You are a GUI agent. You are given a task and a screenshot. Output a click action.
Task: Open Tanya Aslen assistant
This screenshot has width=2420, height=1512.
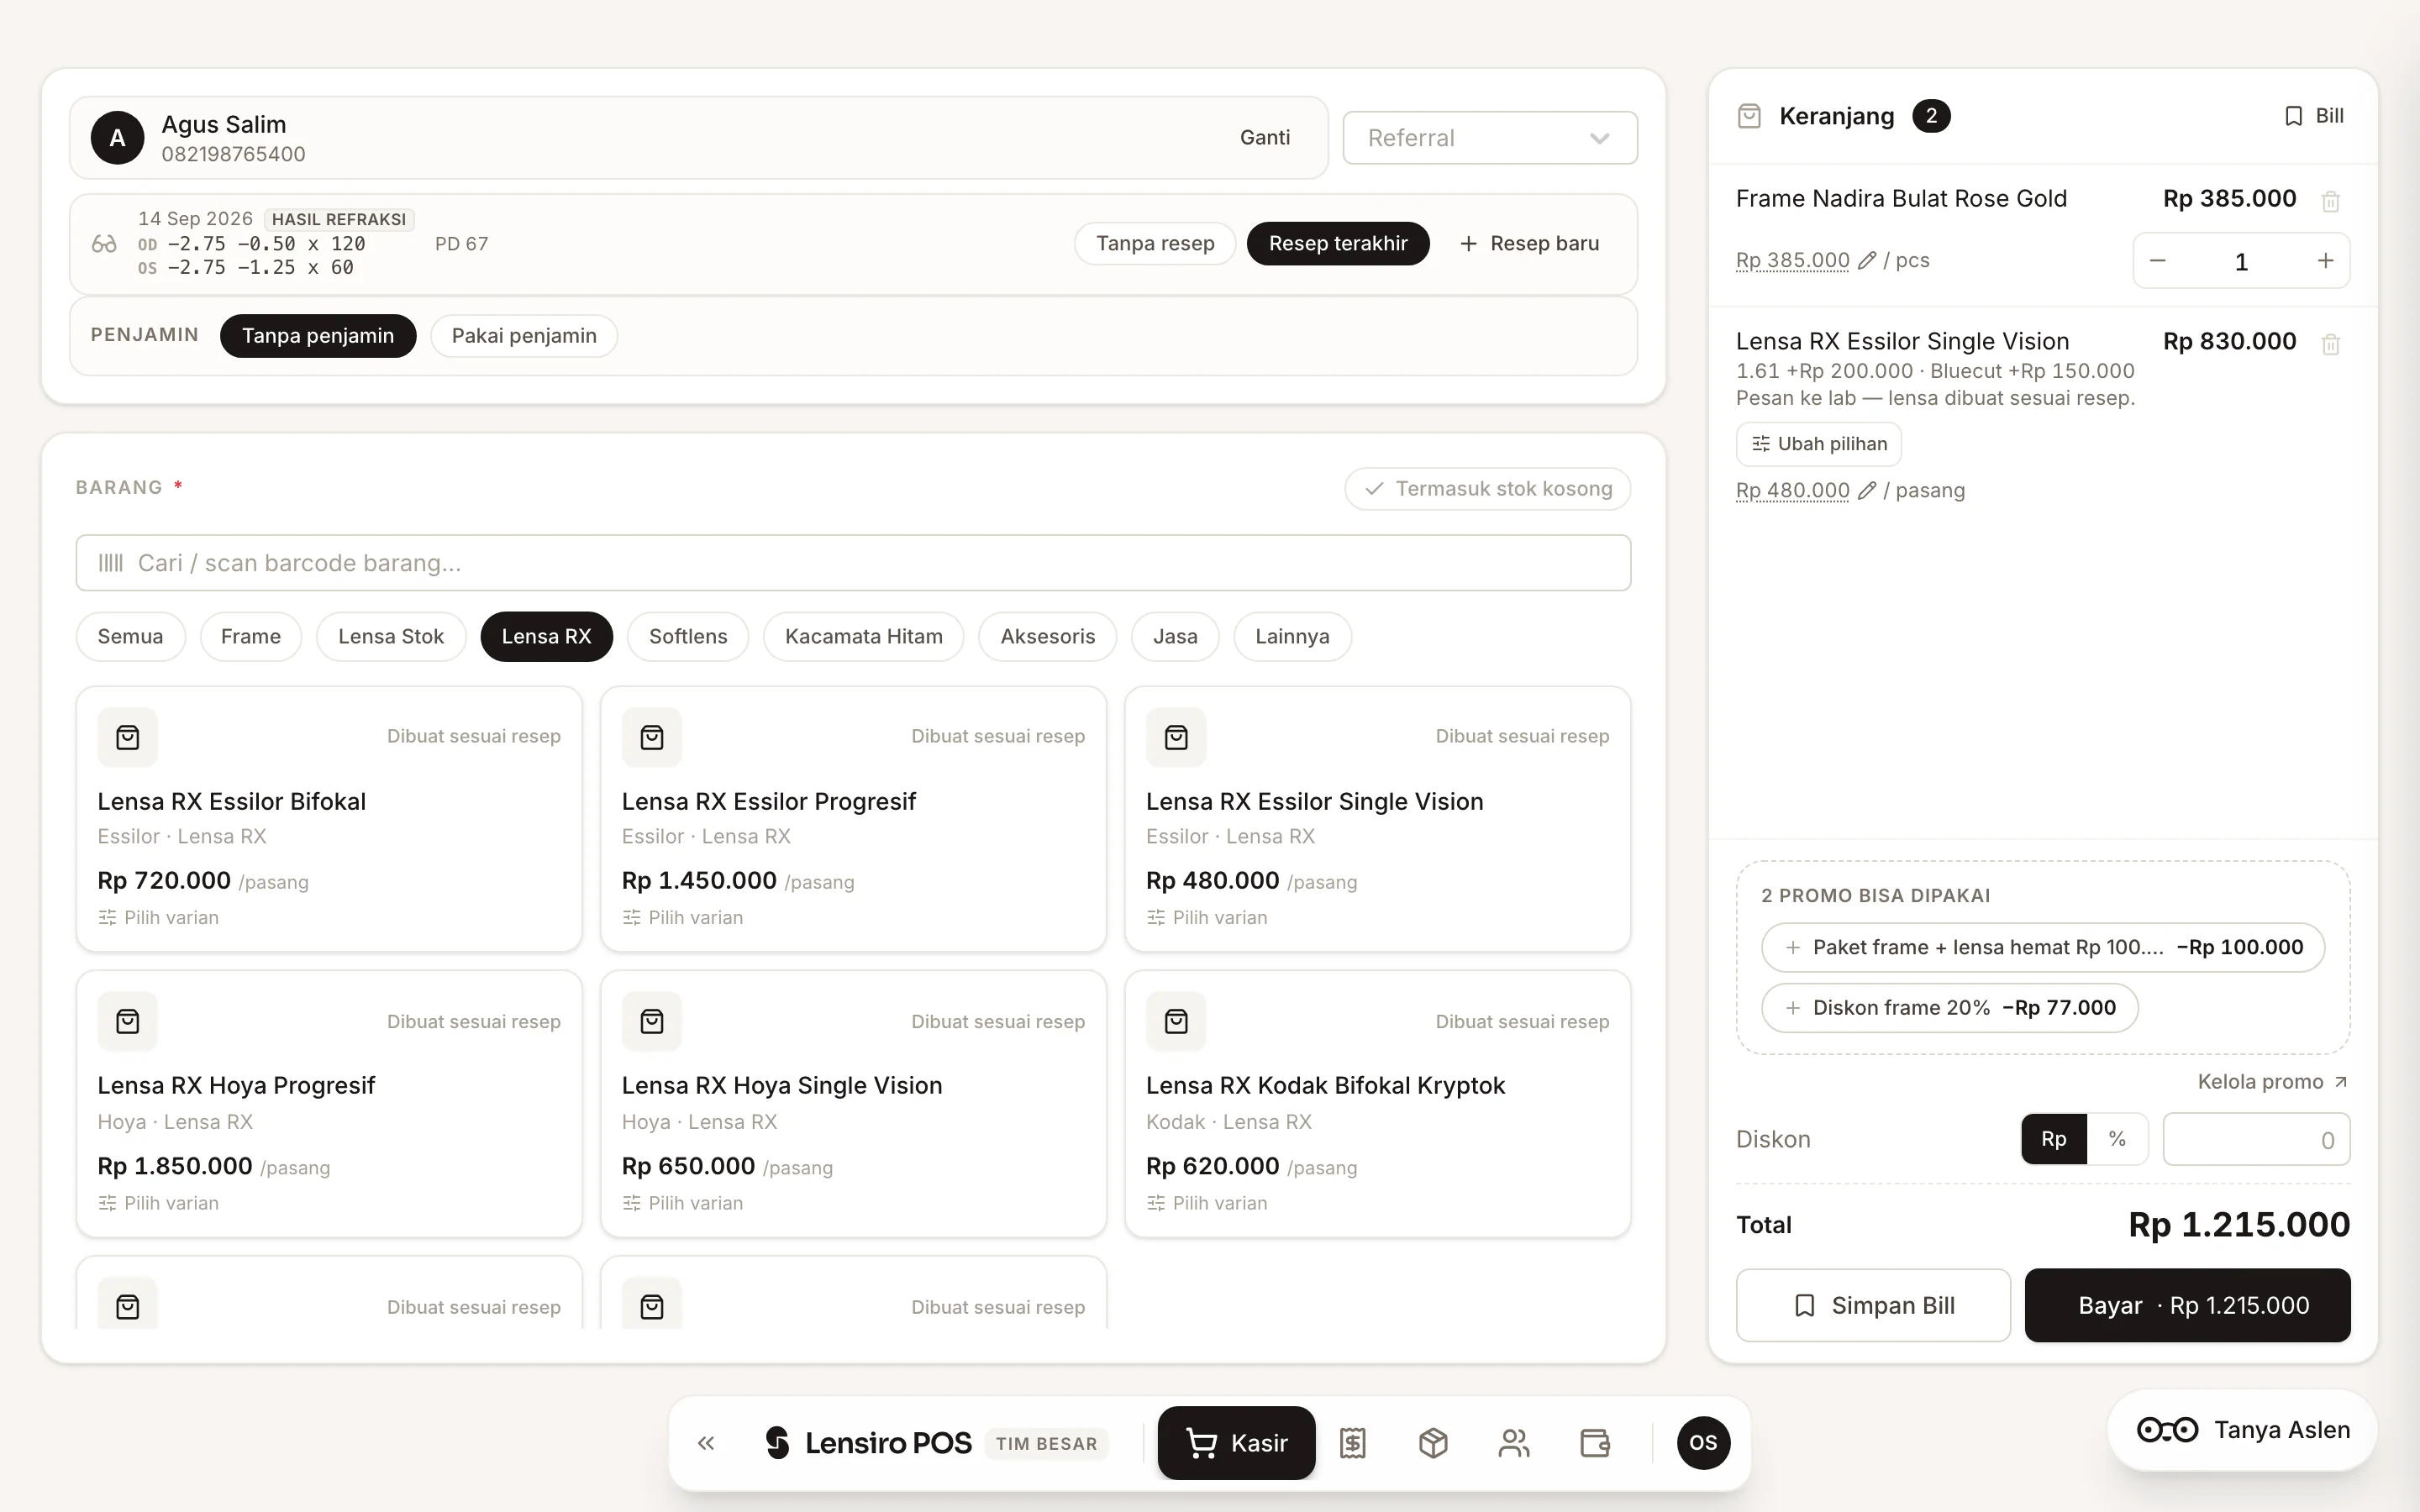point(2242,1430)
